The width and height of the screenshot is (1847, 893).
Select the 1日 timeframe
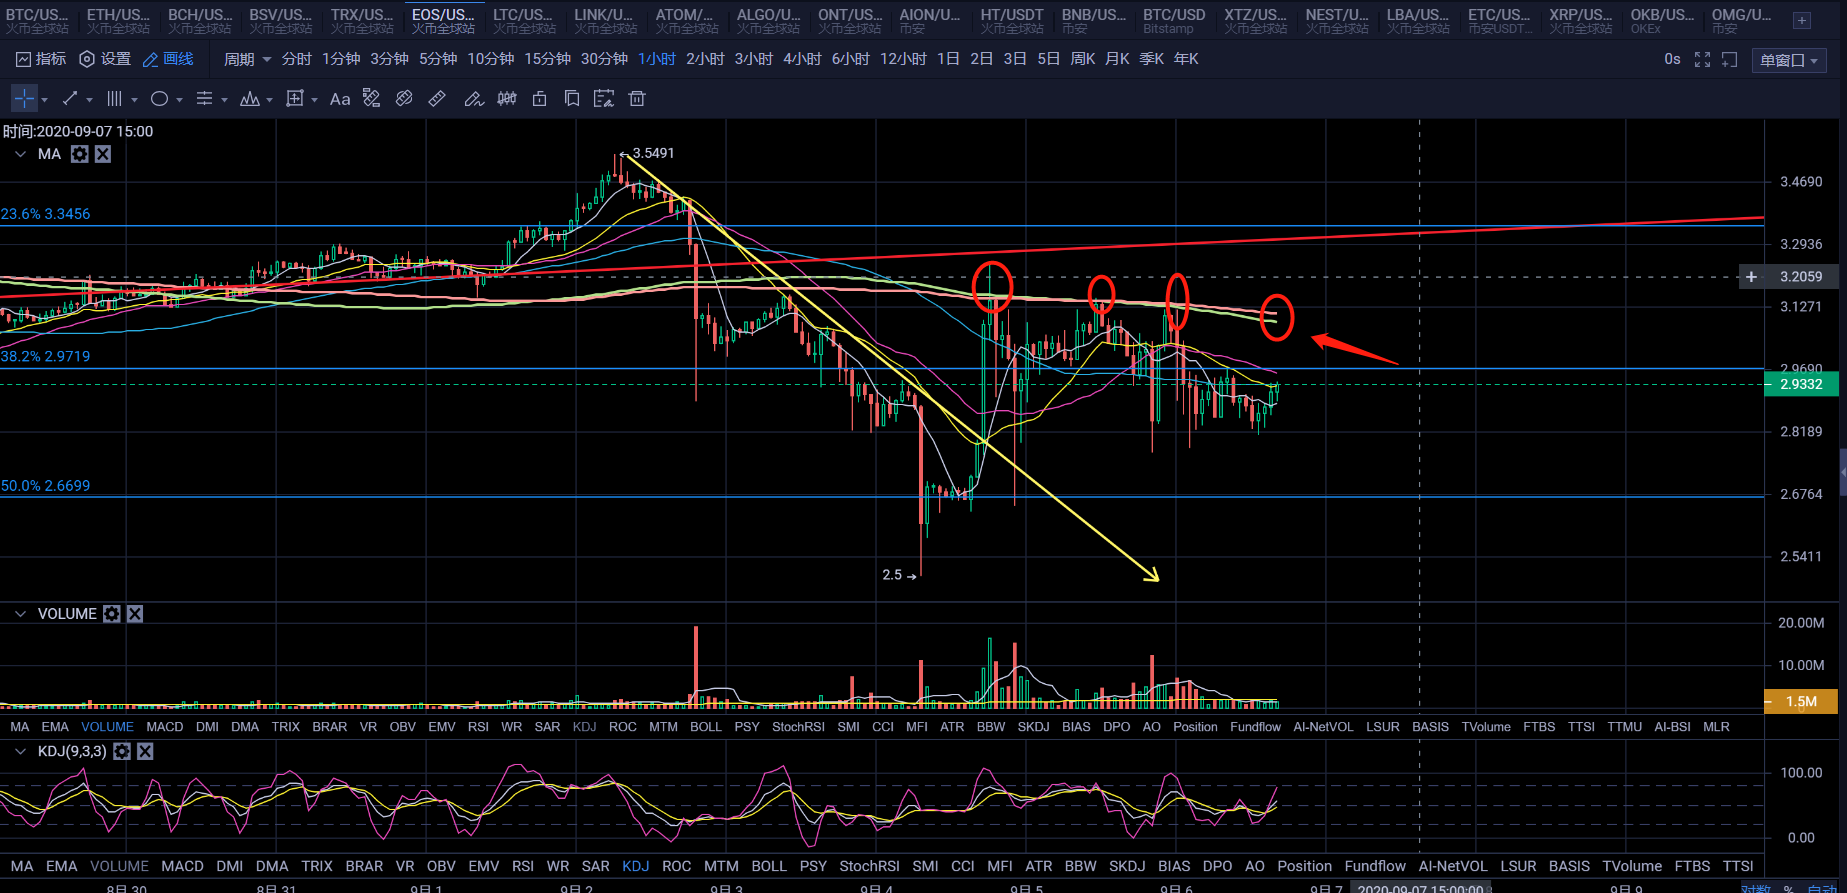point(949,59)
